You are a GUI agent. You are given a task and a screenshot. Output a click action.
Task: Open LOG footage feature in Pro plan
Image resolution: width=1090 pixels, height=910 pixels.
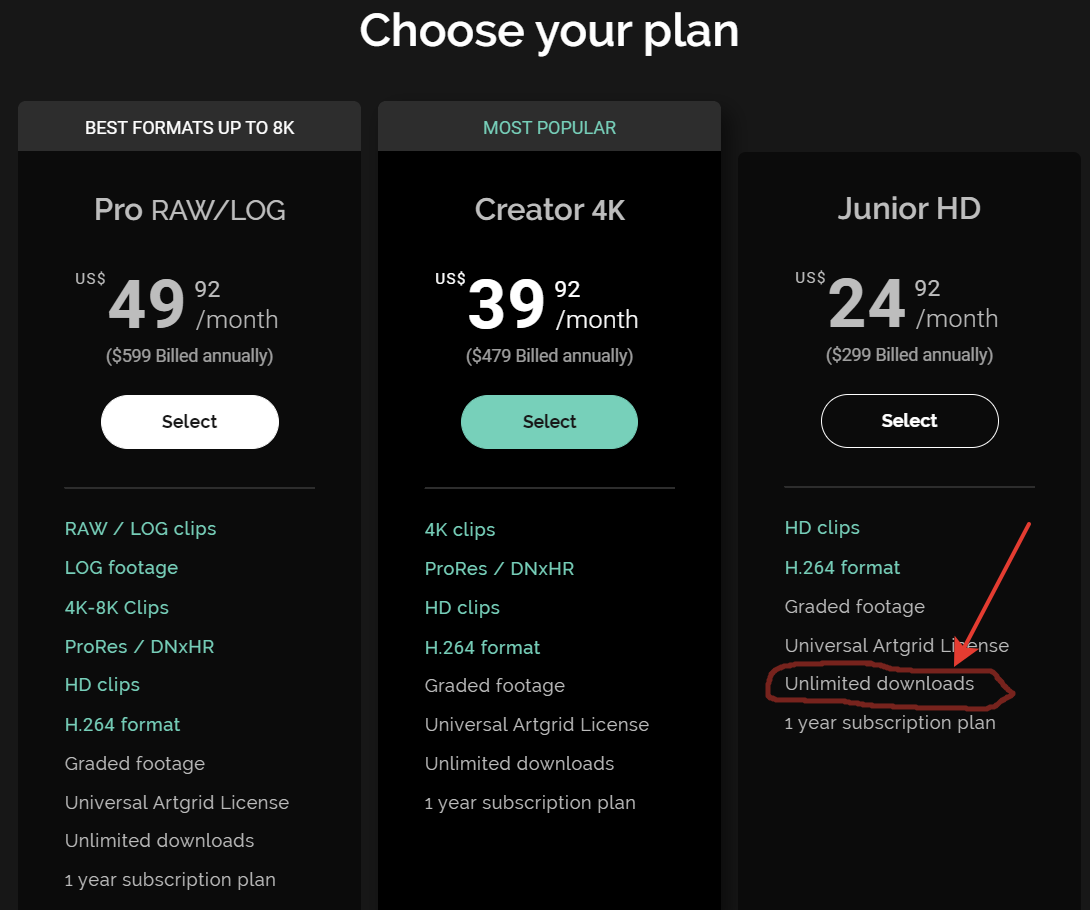click(x=121, y=568)
